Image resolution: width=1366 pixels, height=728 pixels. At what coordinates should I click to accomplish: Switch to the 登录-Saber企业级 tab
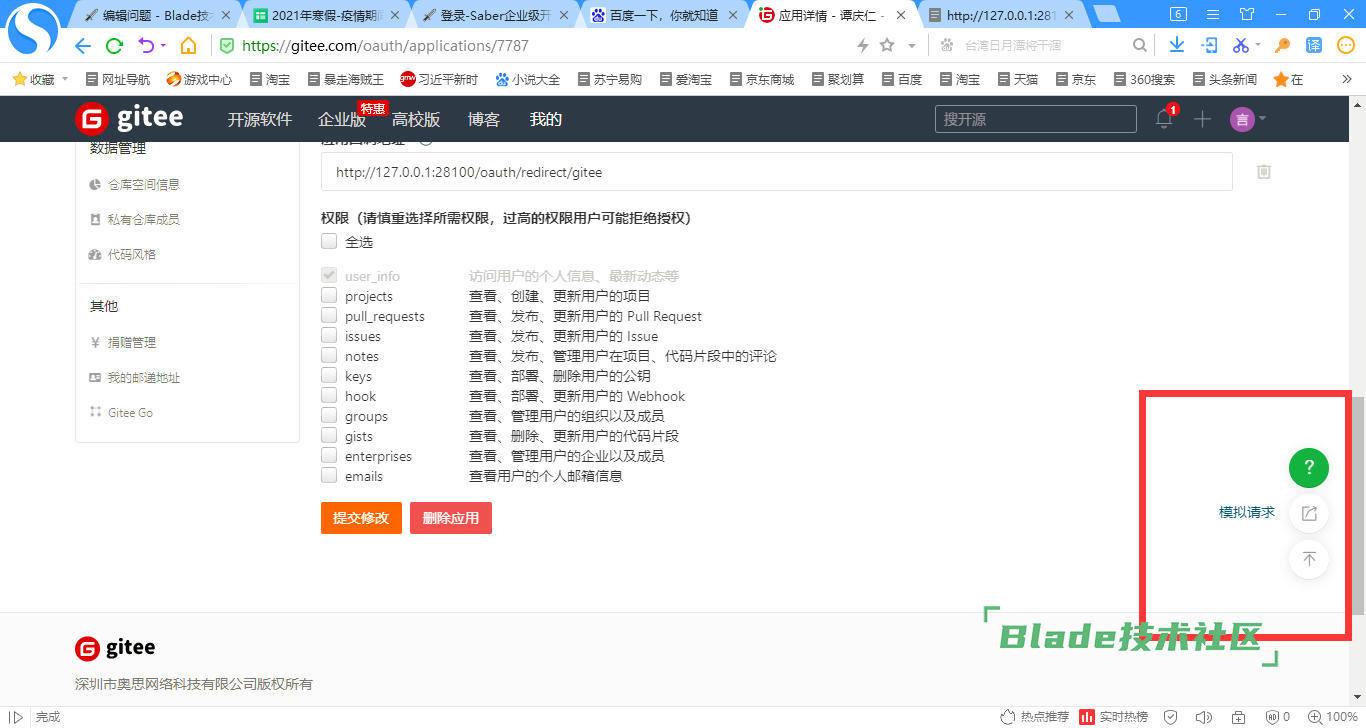click(x=495, y=15)
